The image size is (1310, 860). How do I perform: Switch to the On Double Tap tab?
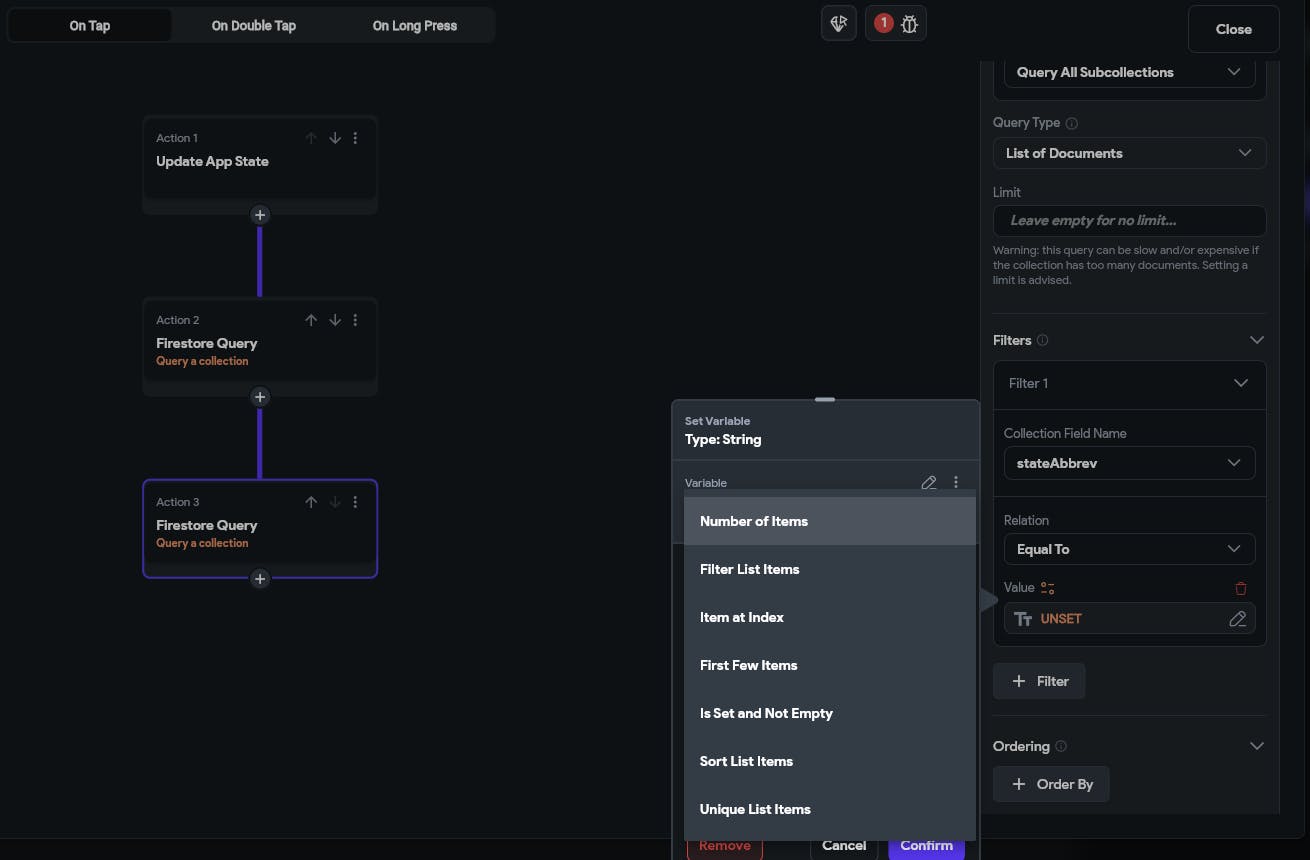click(x=254, y=26)
